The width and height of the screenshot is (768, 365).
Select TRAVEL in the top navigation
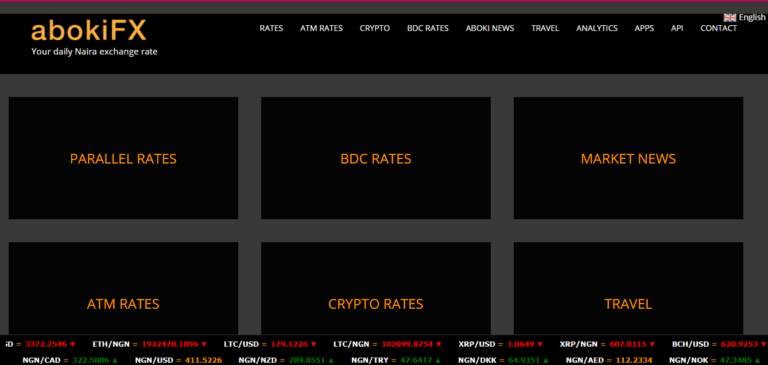pyautogui.click(x=545, y=28)
